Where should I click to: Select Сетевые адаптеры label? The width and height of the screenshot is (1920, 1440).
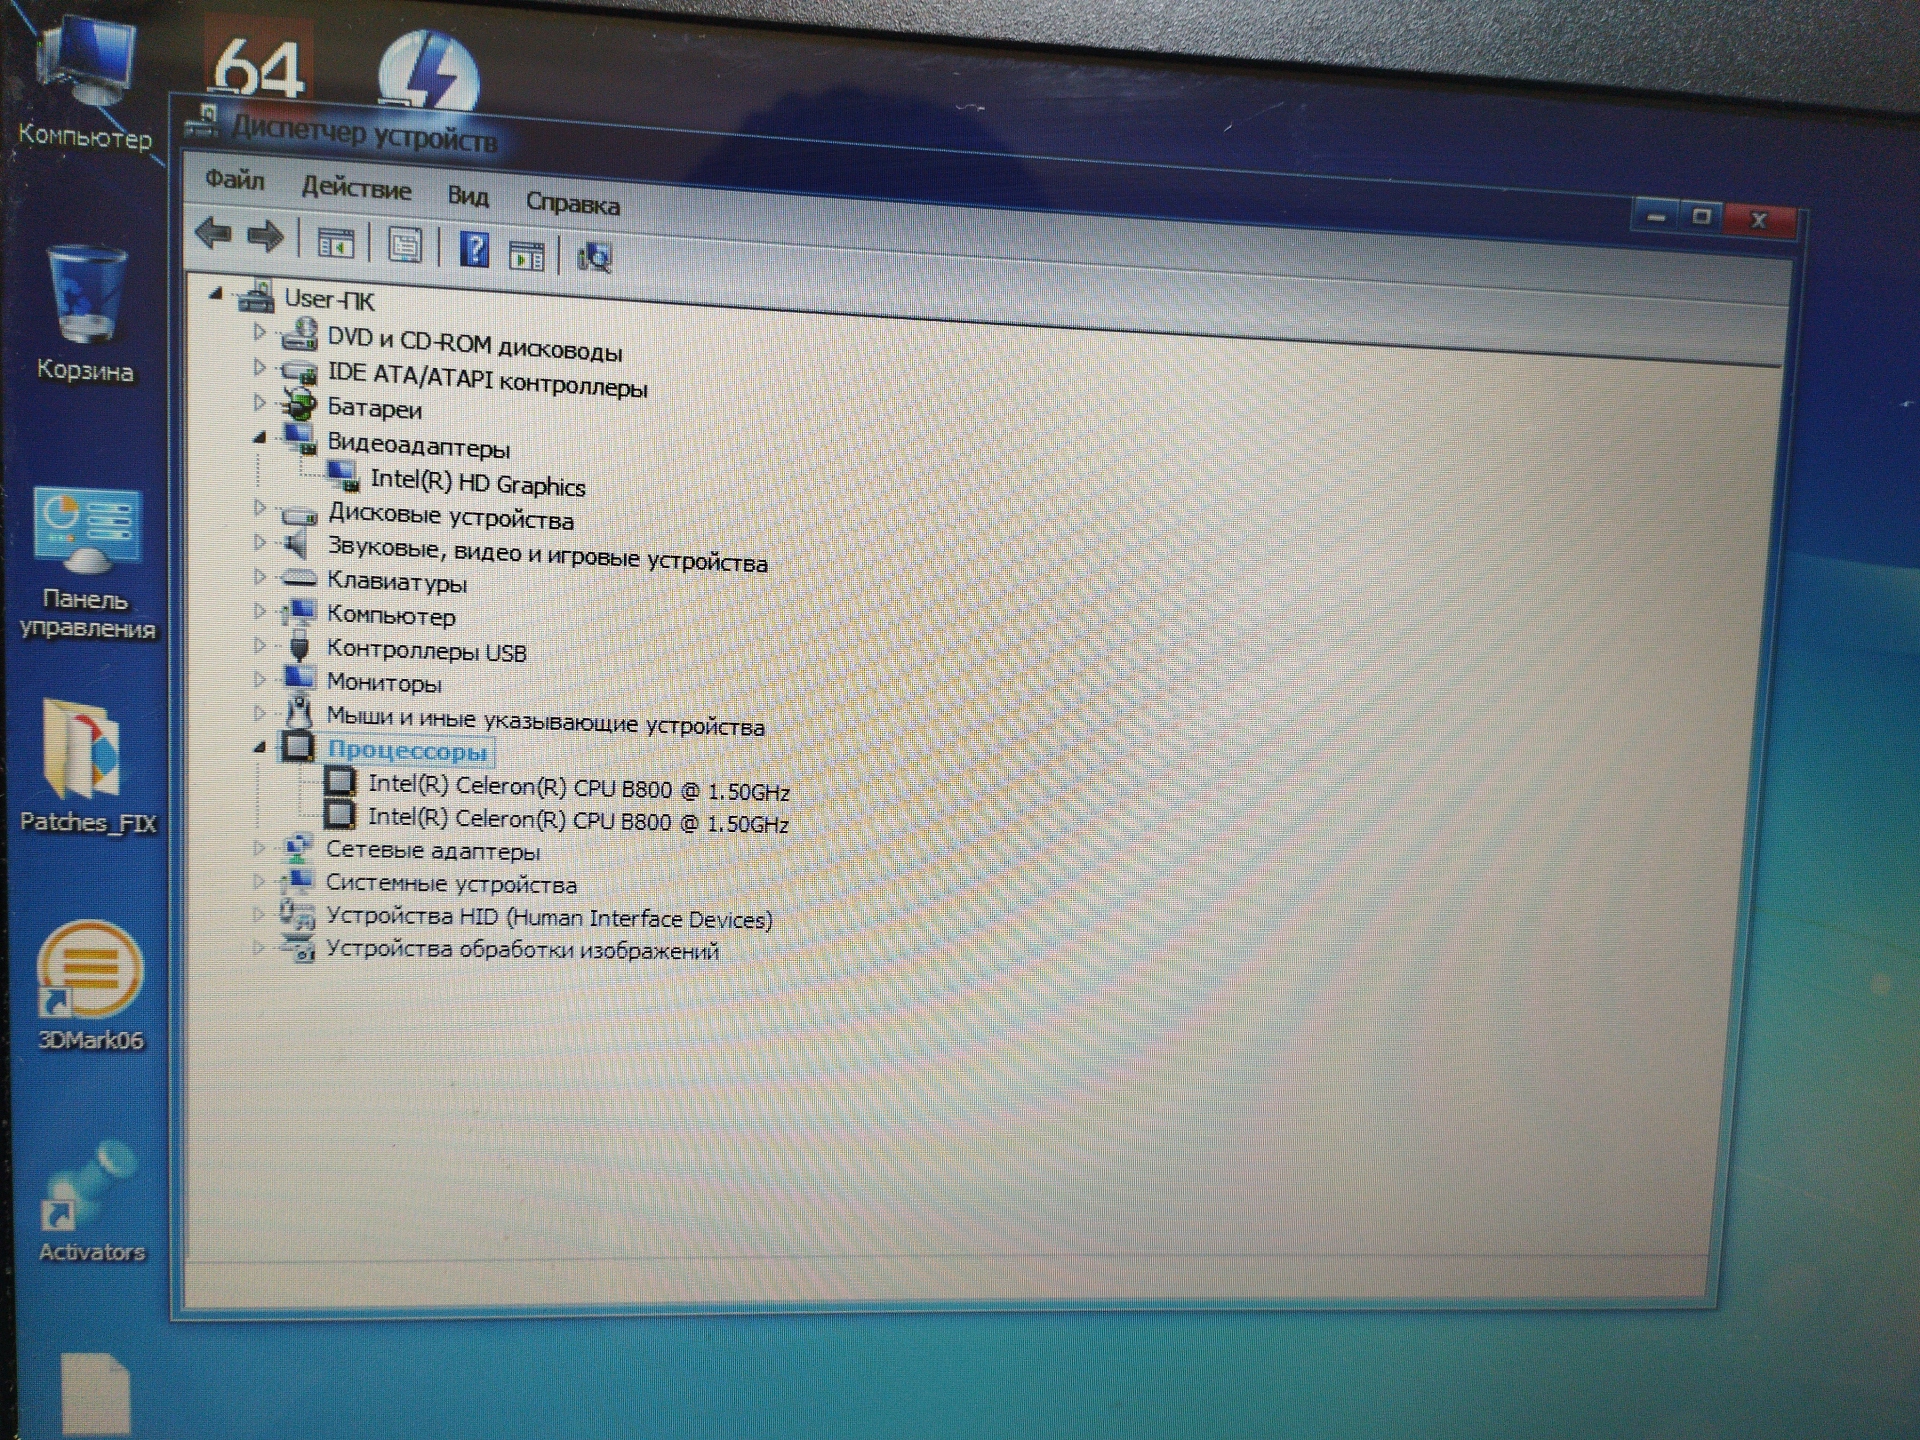(432, 851)
